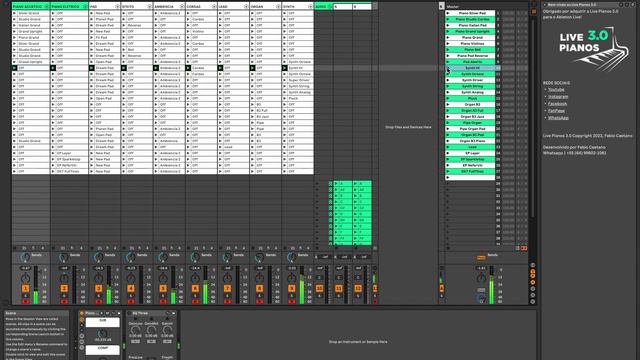Toggle track 2 activator button
Viewport: 640px width, 360px height.
(x=64, y=289)
